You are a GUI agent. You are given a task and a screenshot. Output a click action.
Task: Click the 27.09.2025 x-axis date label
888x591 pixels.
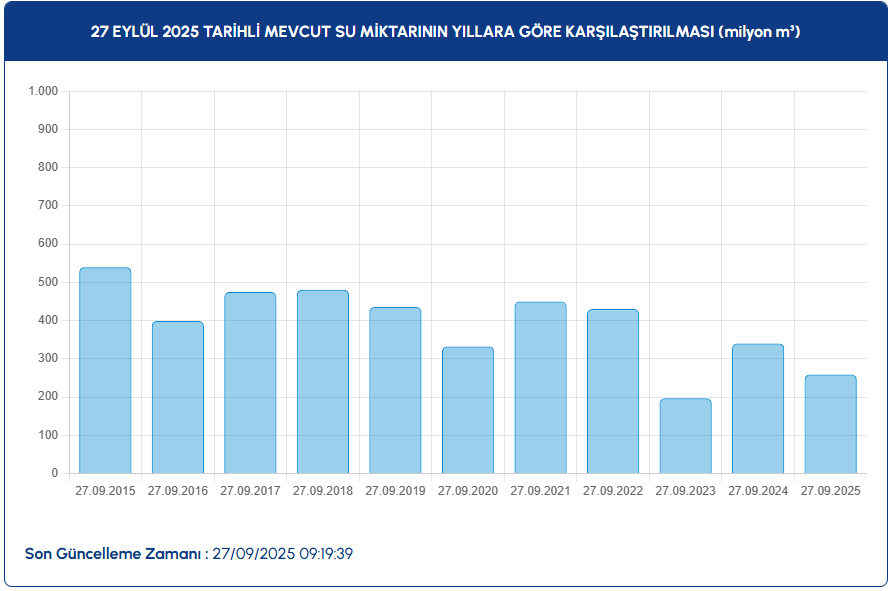(x=830, y=491)
